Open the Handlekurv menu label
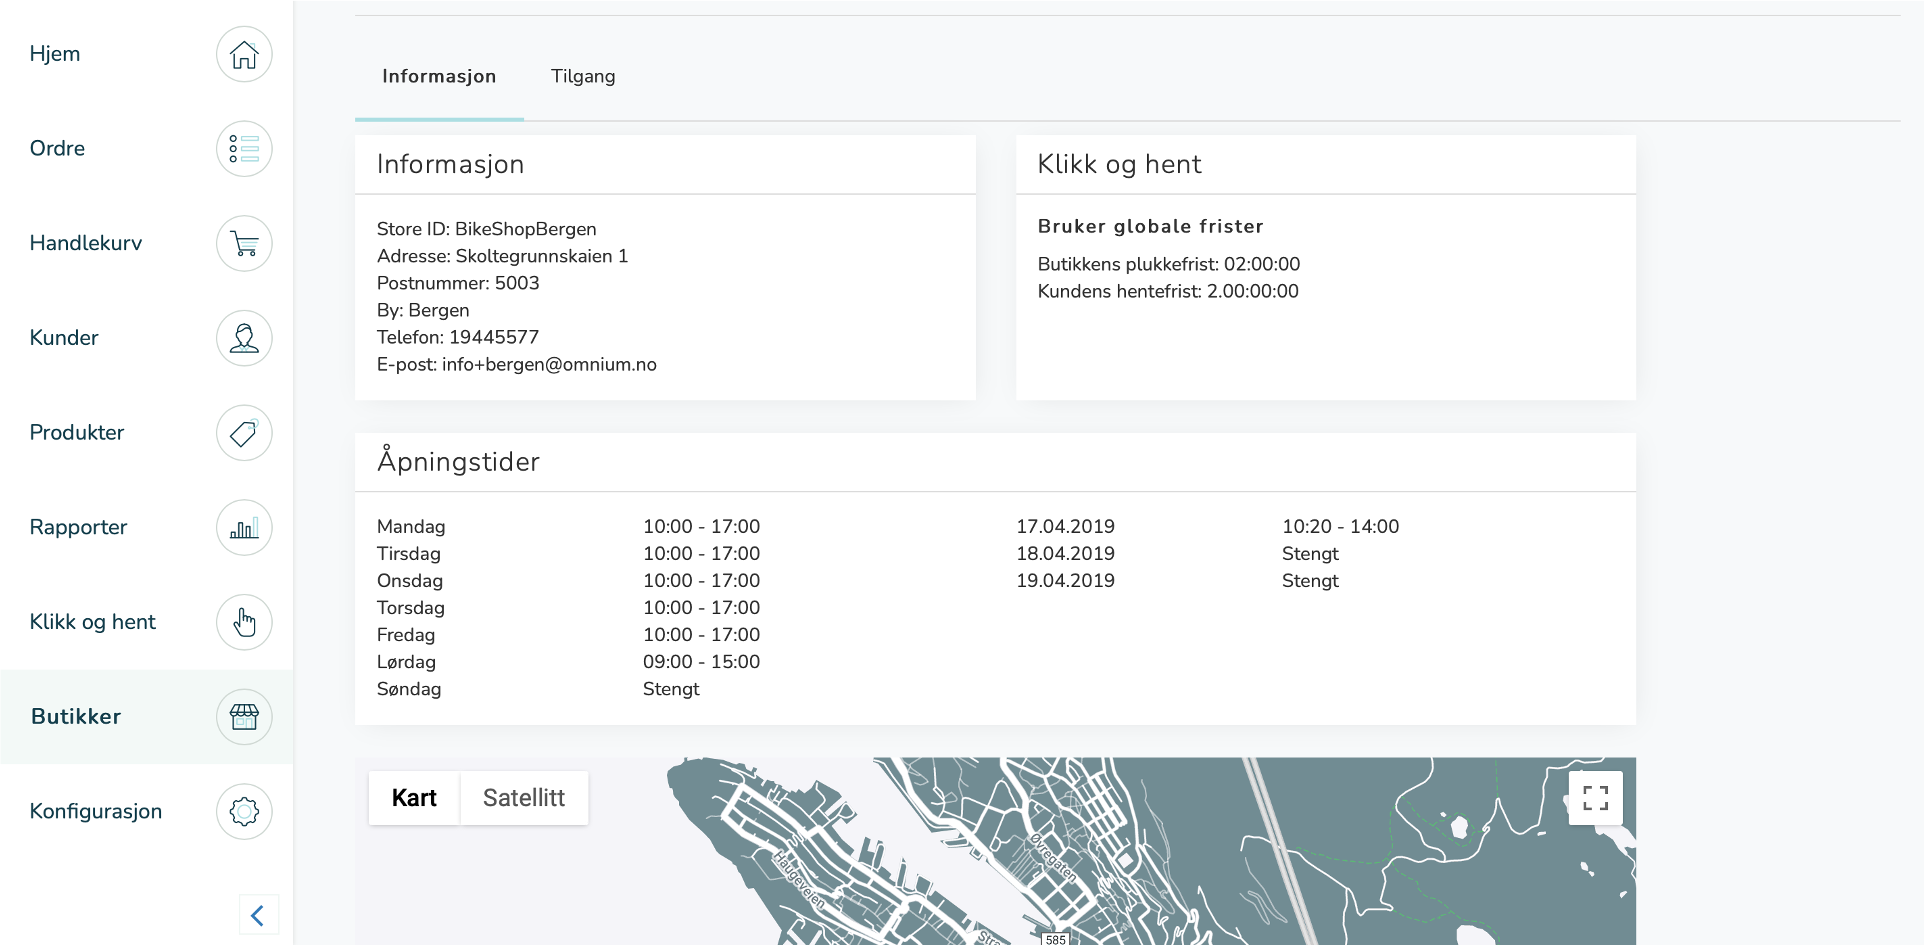This screenshot has width=1924, height=945. coord(86,243)
